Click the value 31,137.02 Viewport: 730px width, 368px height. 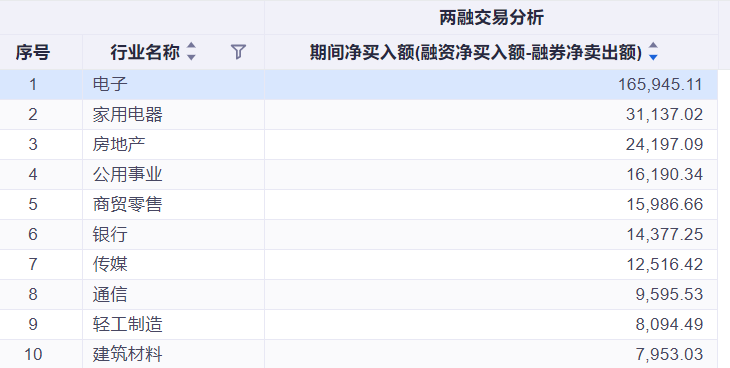pos(664,115)
